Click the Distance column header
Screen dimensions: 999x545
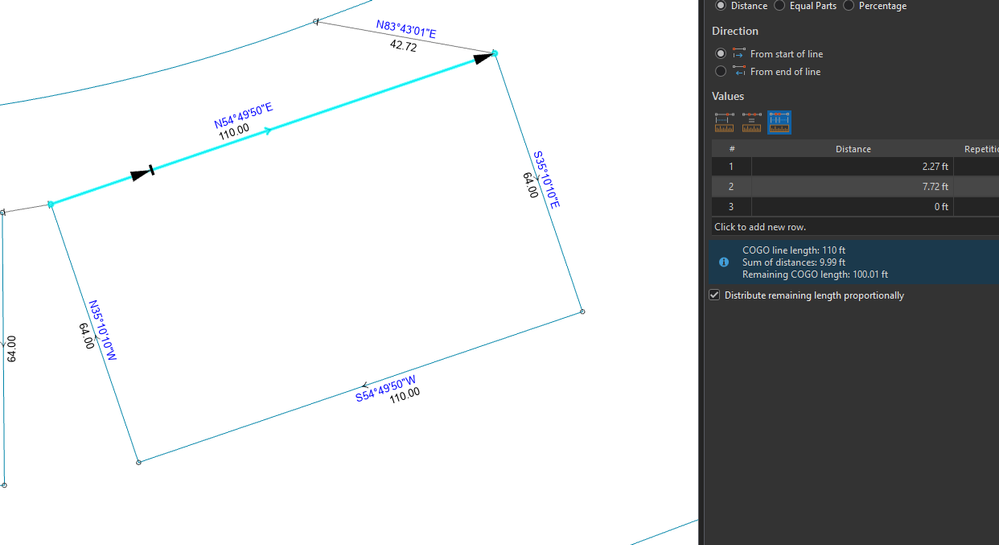pyautogui.click(x=852, y=149)
